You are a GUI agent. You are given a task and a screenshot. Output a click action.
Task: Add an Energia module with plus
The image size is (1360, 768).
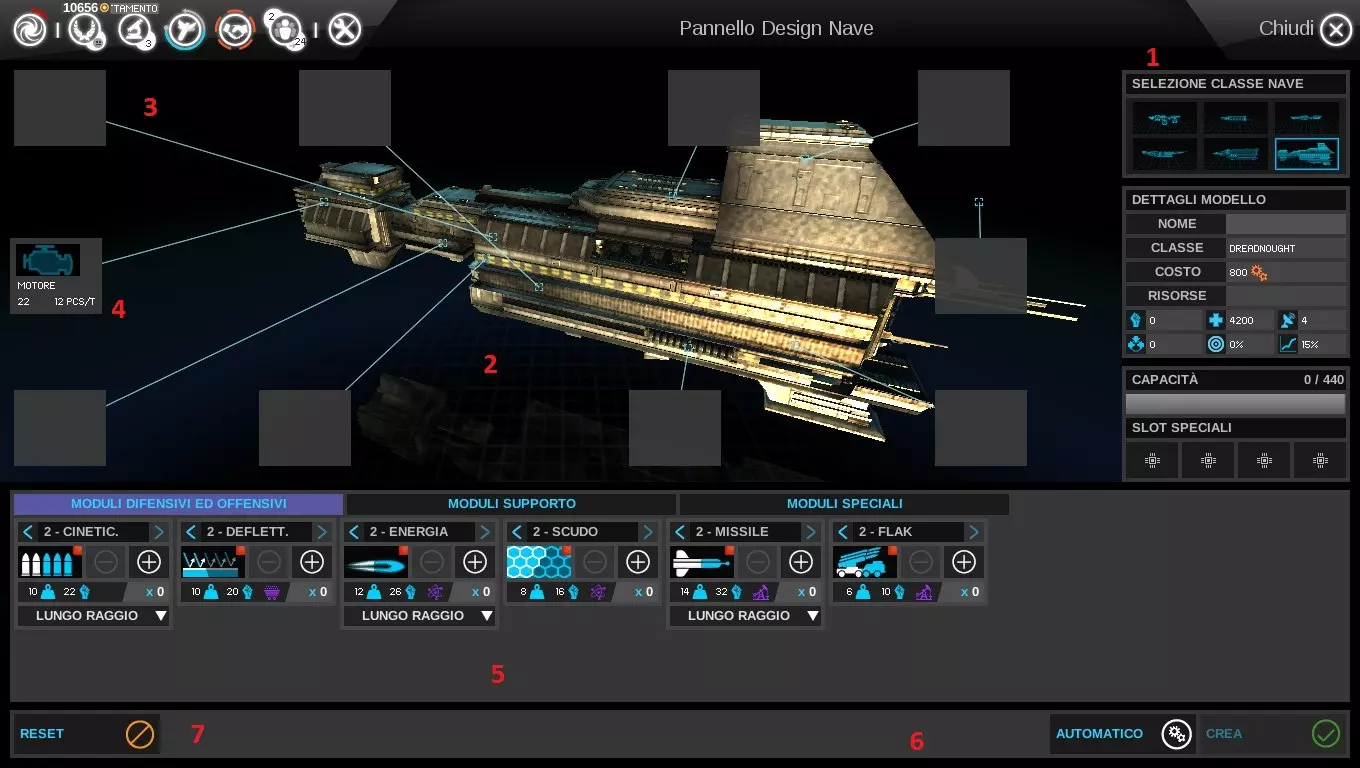(x=474, y=562)
